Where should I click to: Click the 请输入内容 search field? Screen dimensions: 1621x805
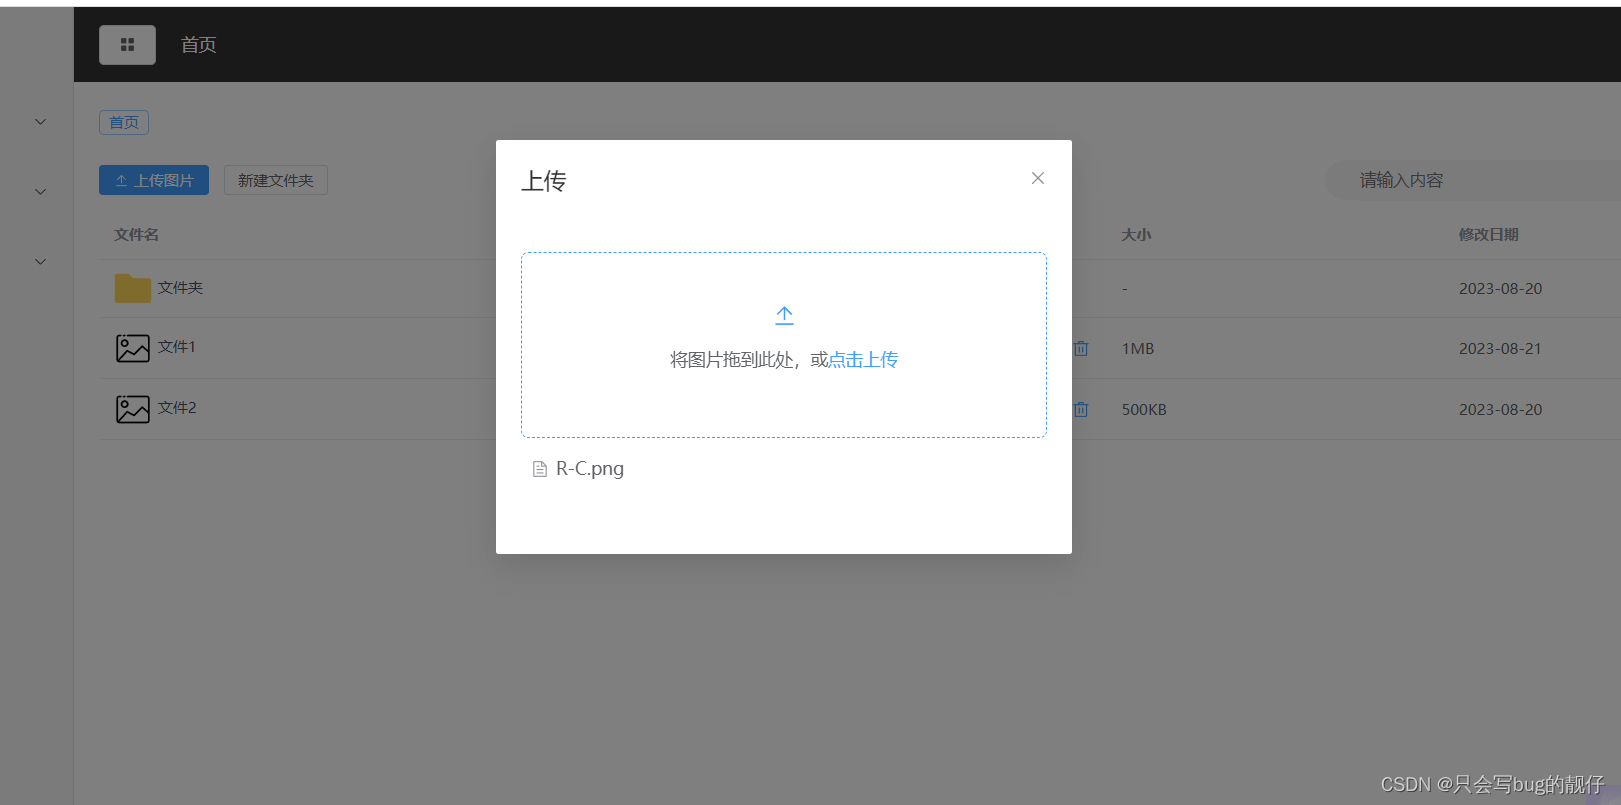click(x=1472, y=180)
